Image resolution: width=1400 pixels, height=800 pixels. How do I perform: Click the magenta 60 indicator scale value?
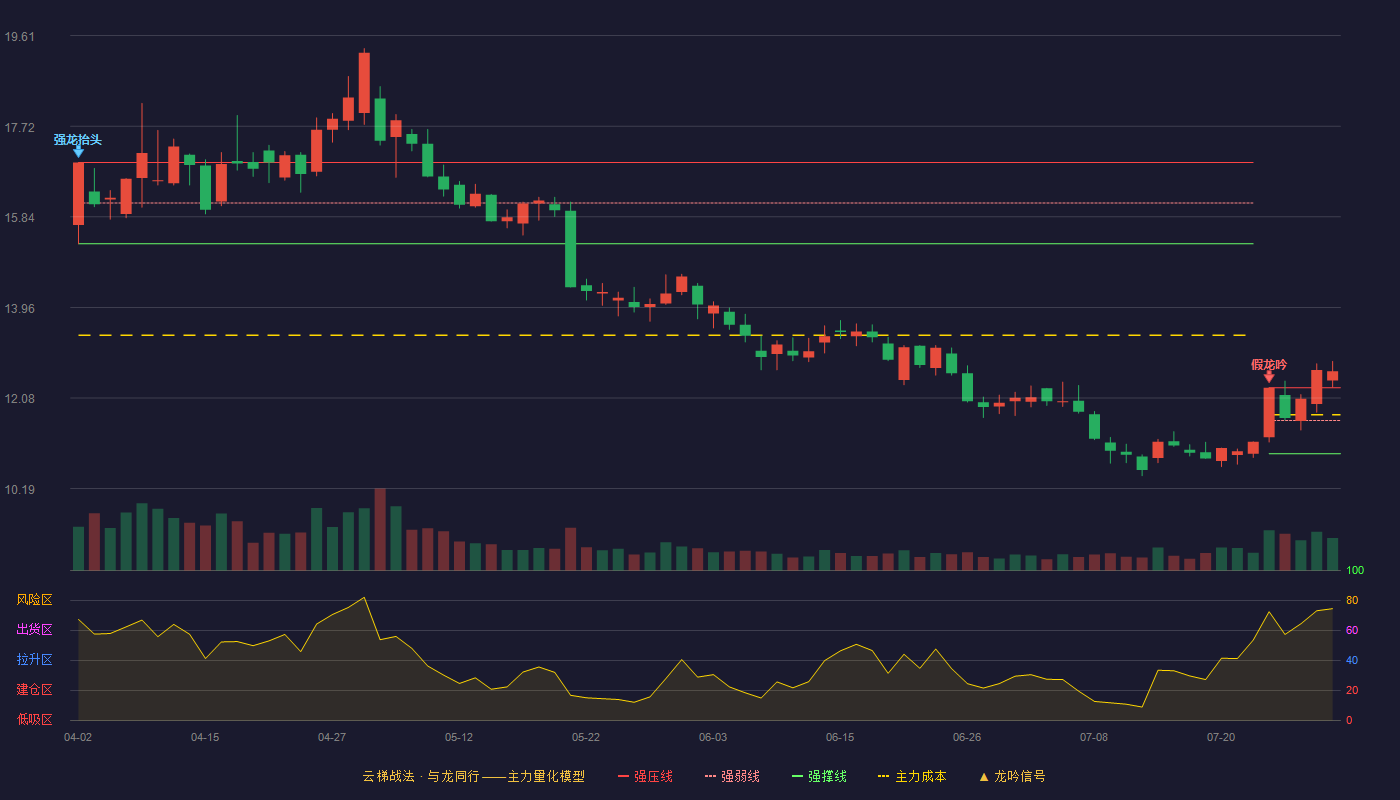coord(1352,630)
